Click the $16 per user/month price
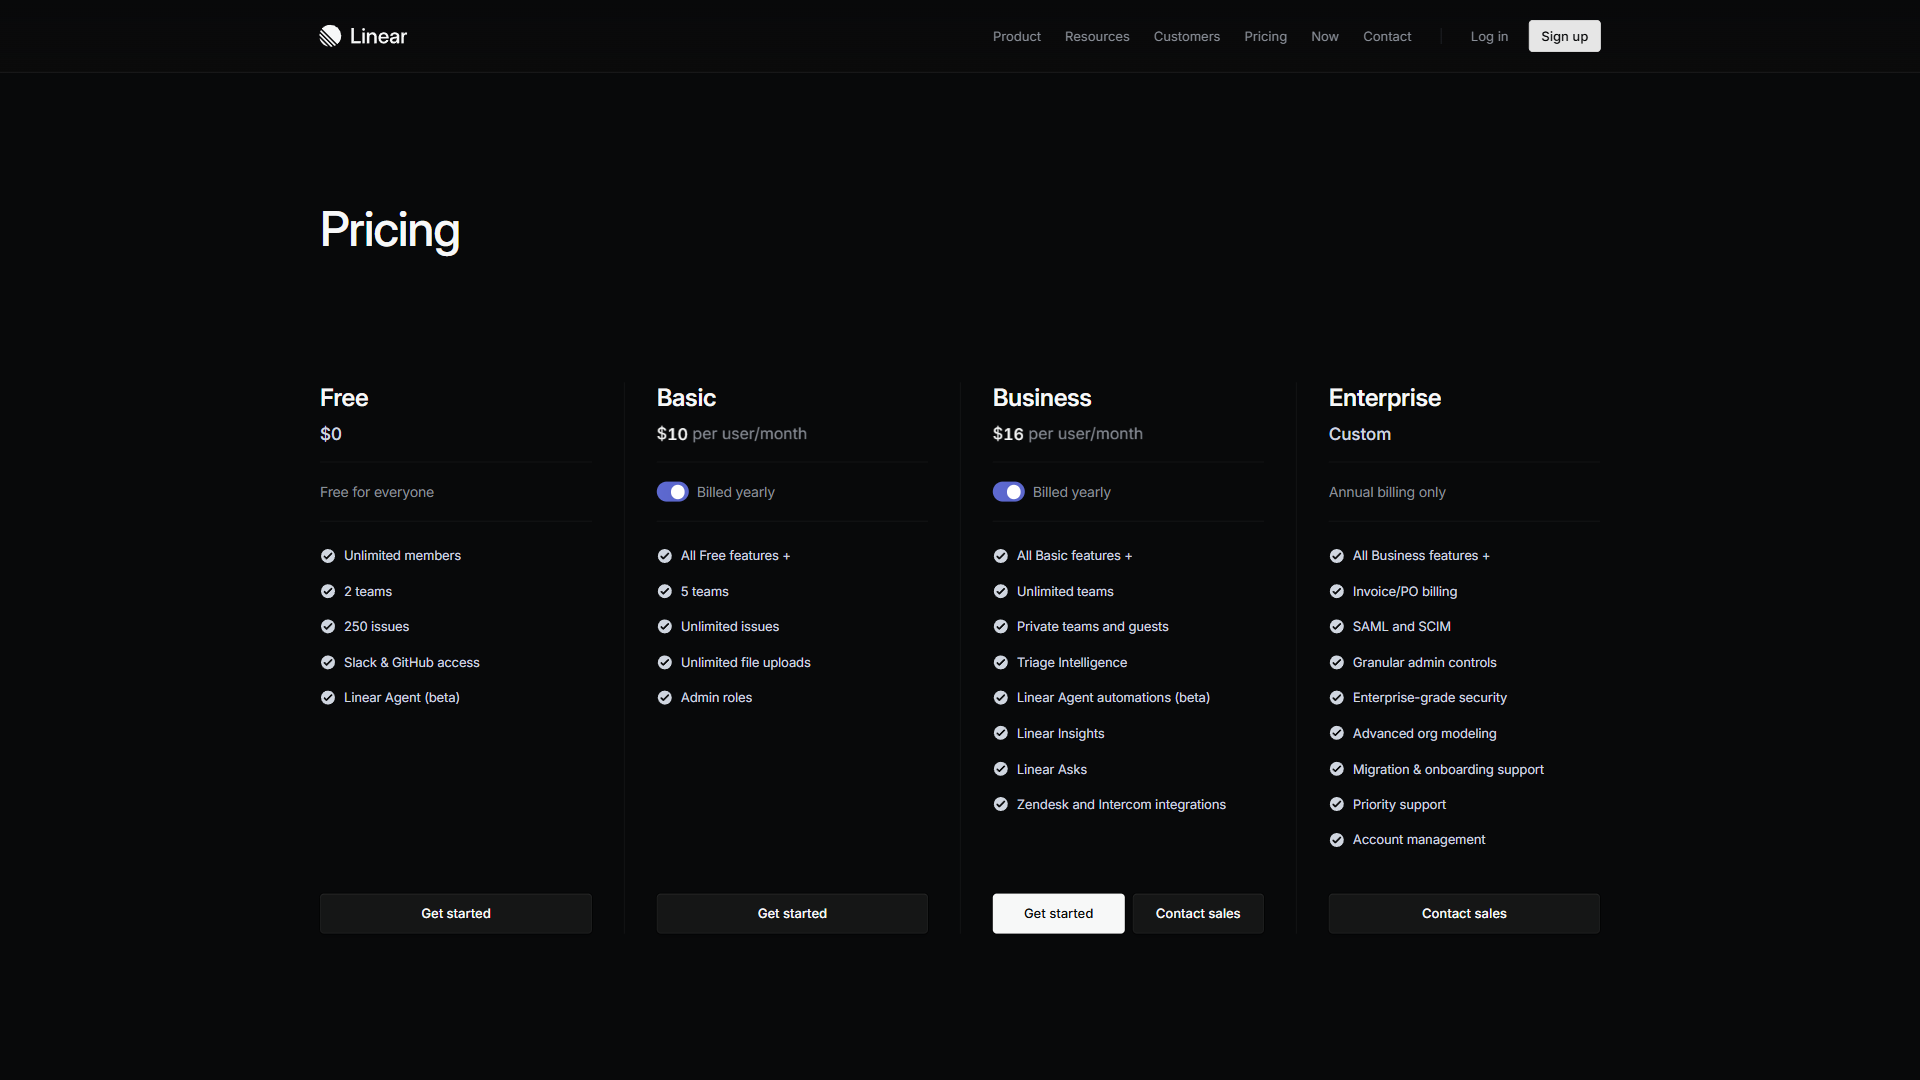Image resolution: width=1920 pixels, height=1080 pixels. tap(1068, 434)
